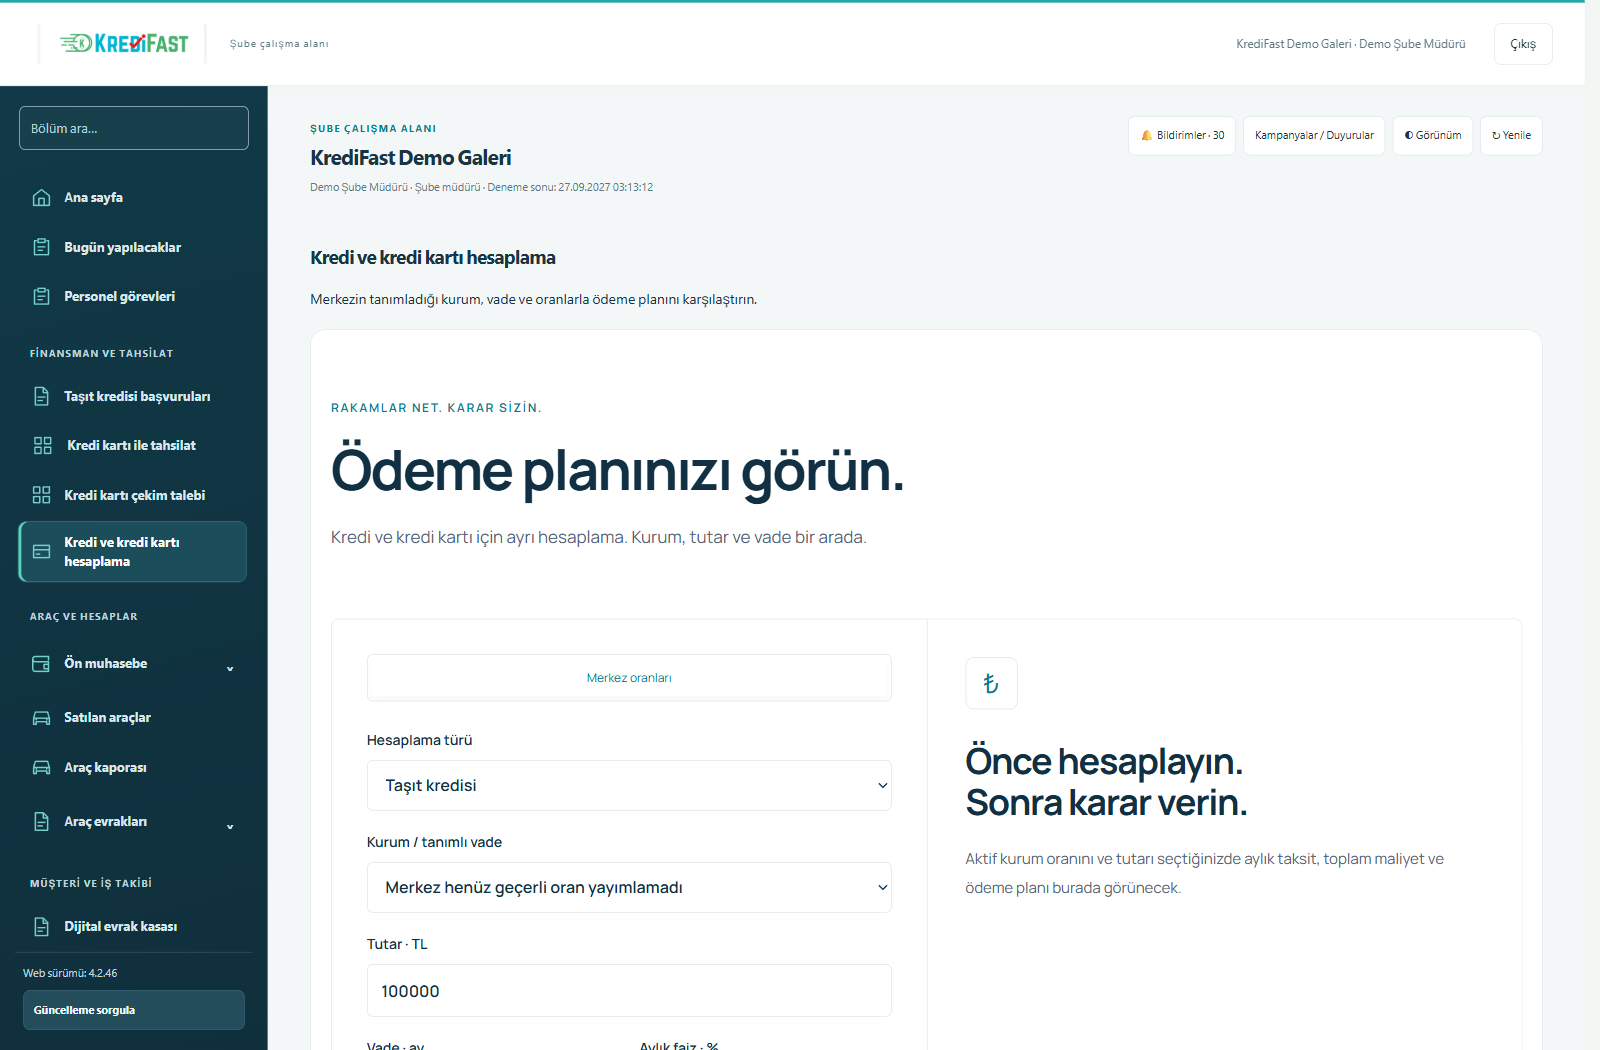Open Personel görevleri in the sidebar
1600x1050 pixels.
133,296
